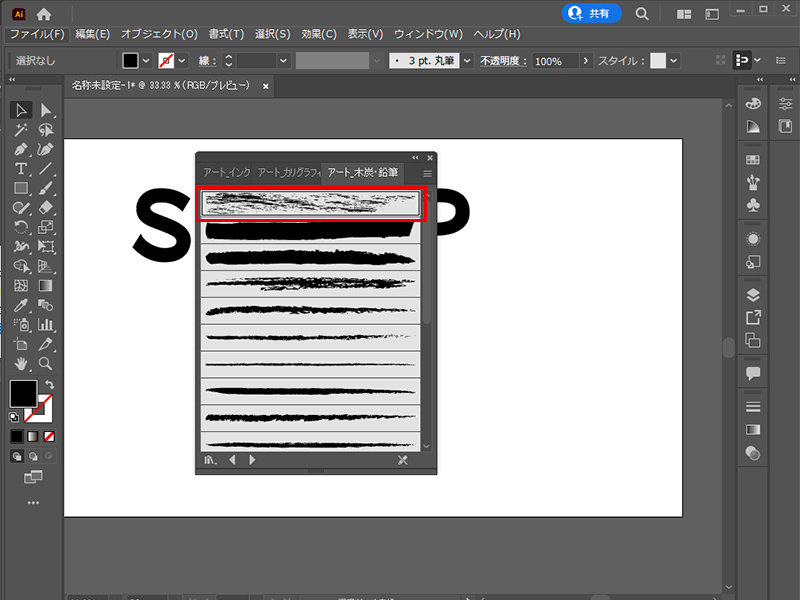
Task: Select the Type tool
Action: (x=21, y=168)
